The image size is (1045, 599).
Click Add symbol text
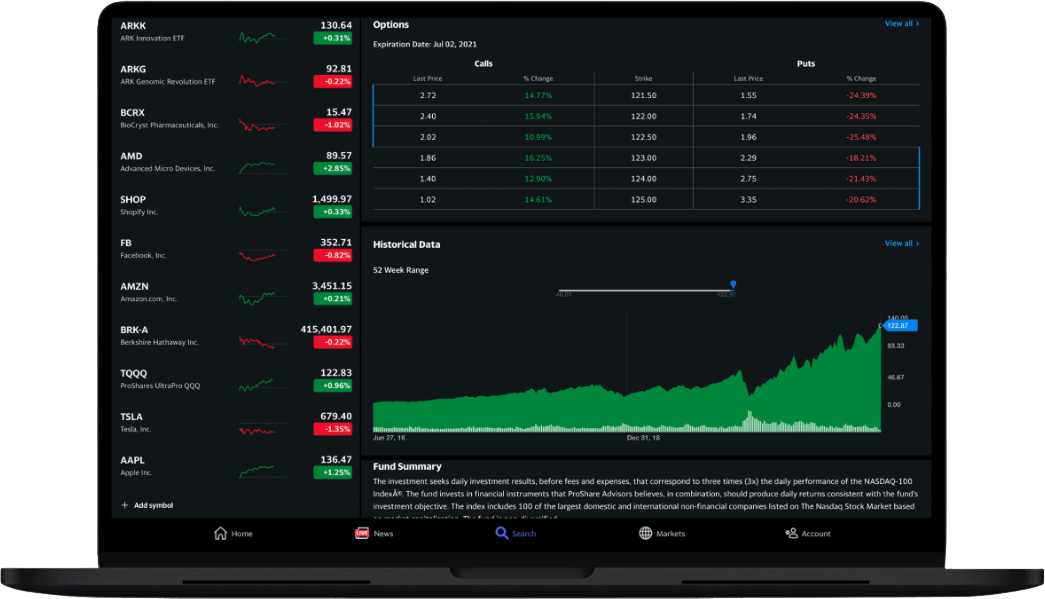[153, 505]
